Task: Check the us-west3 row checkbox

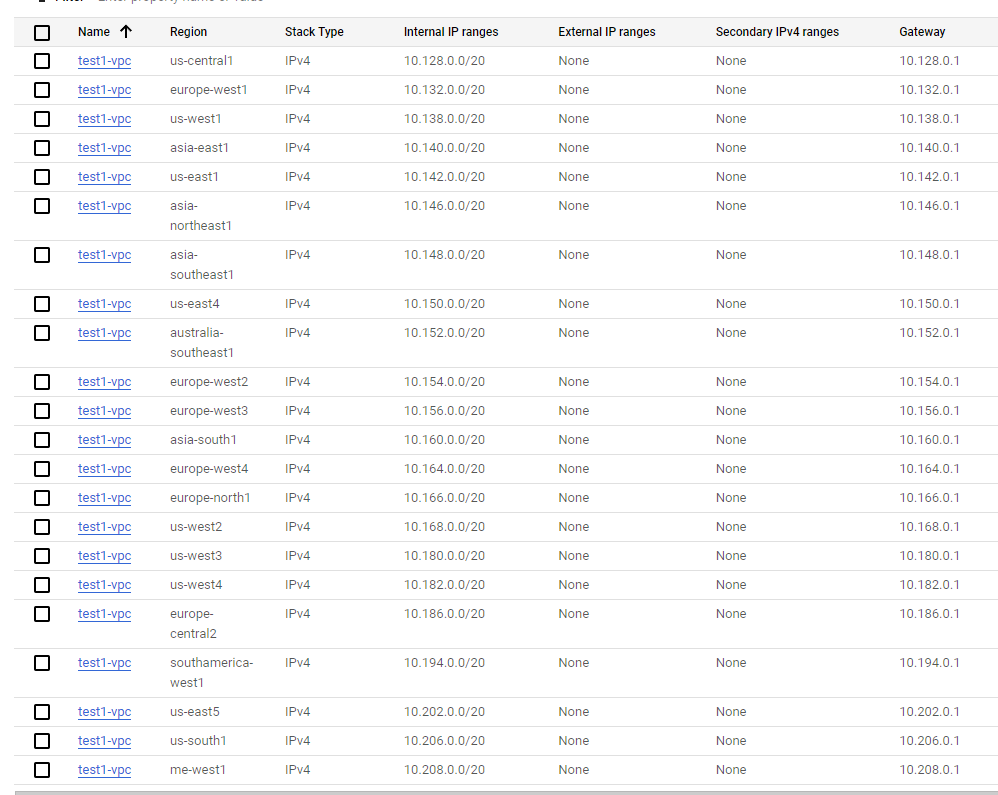Action: [41, 556]
